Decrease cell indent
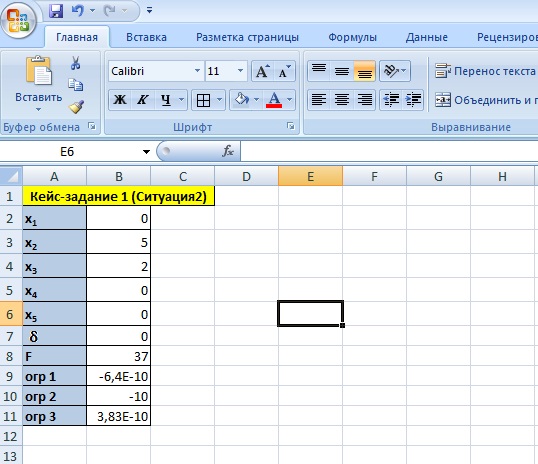 (x=391, y=100)
